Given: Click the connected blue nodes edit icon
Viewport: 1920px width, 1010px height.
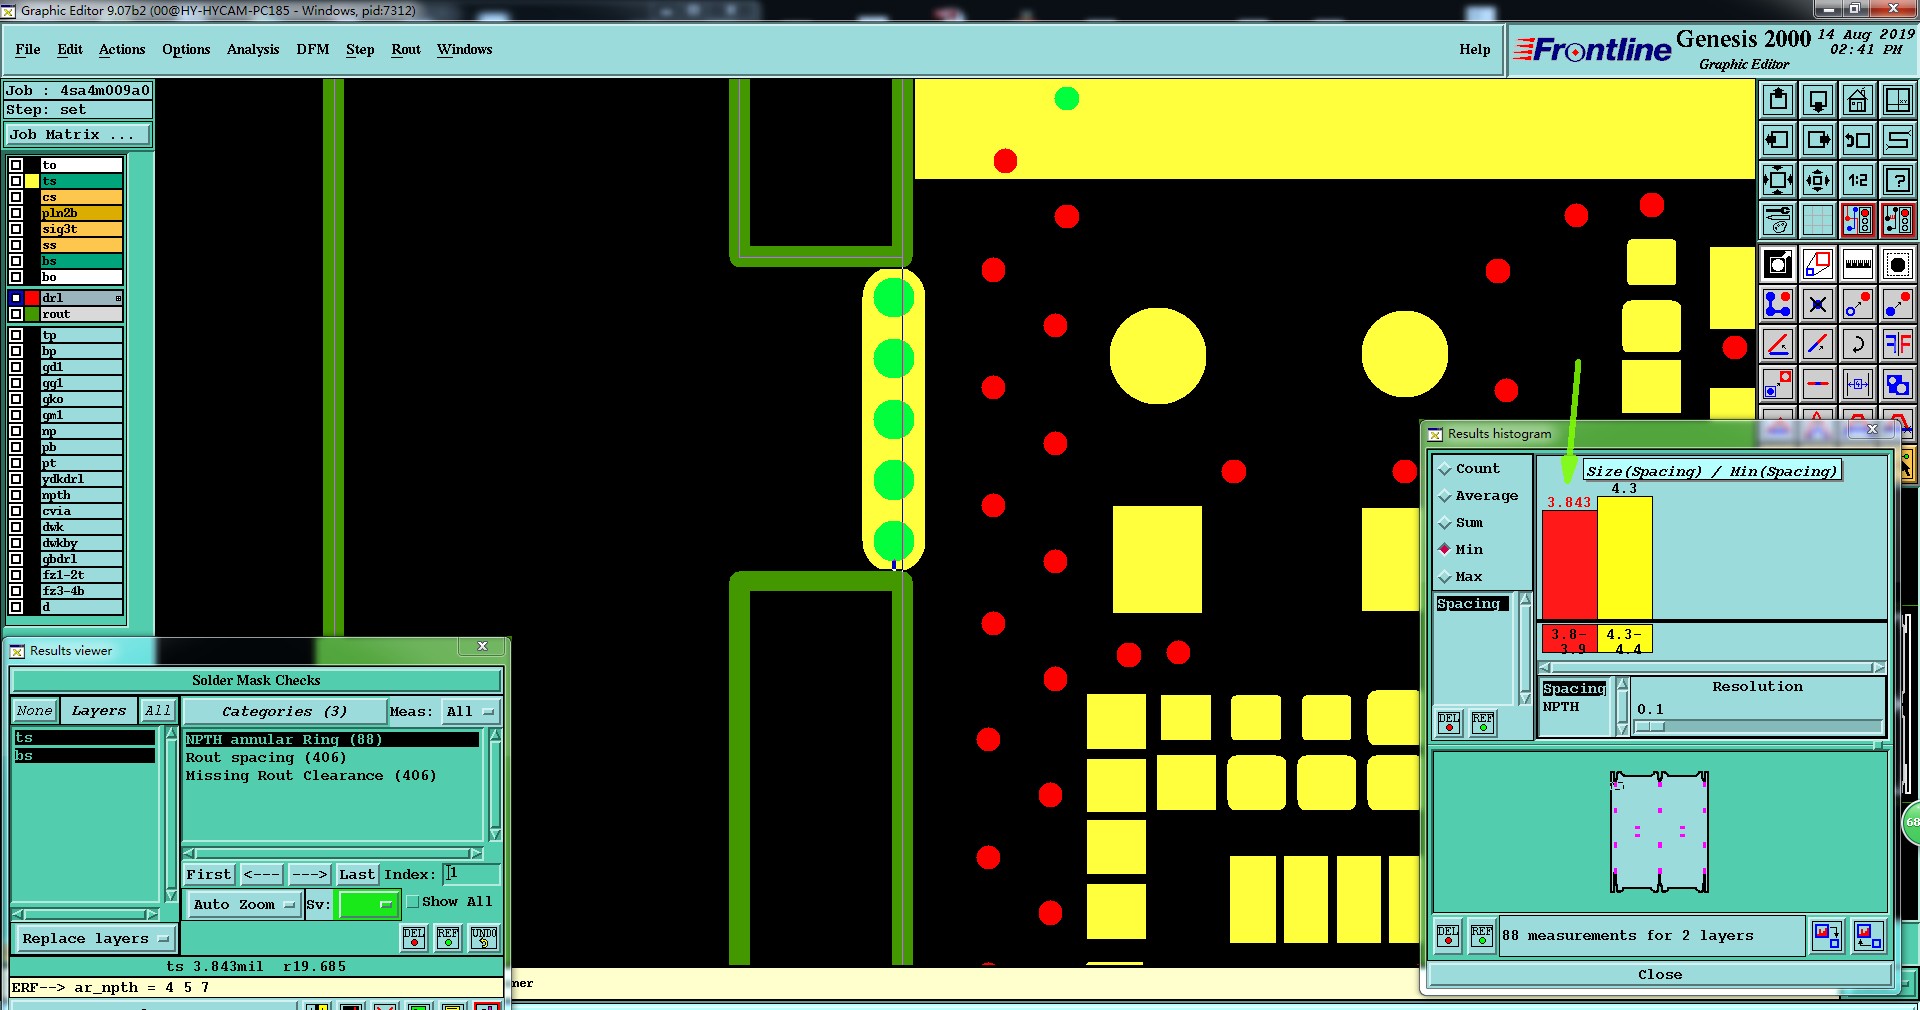Looking at the screenshot, I should (x=1778, y=304).
